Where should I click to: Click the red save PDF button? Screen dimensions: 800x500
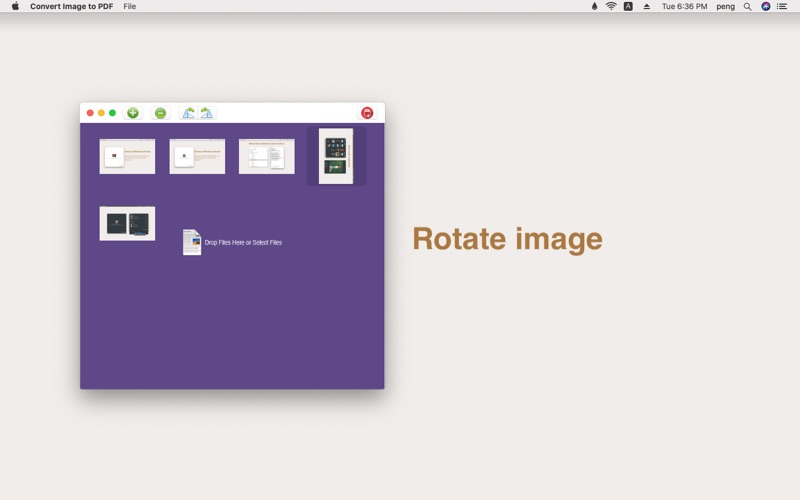(x=367, y=113)
